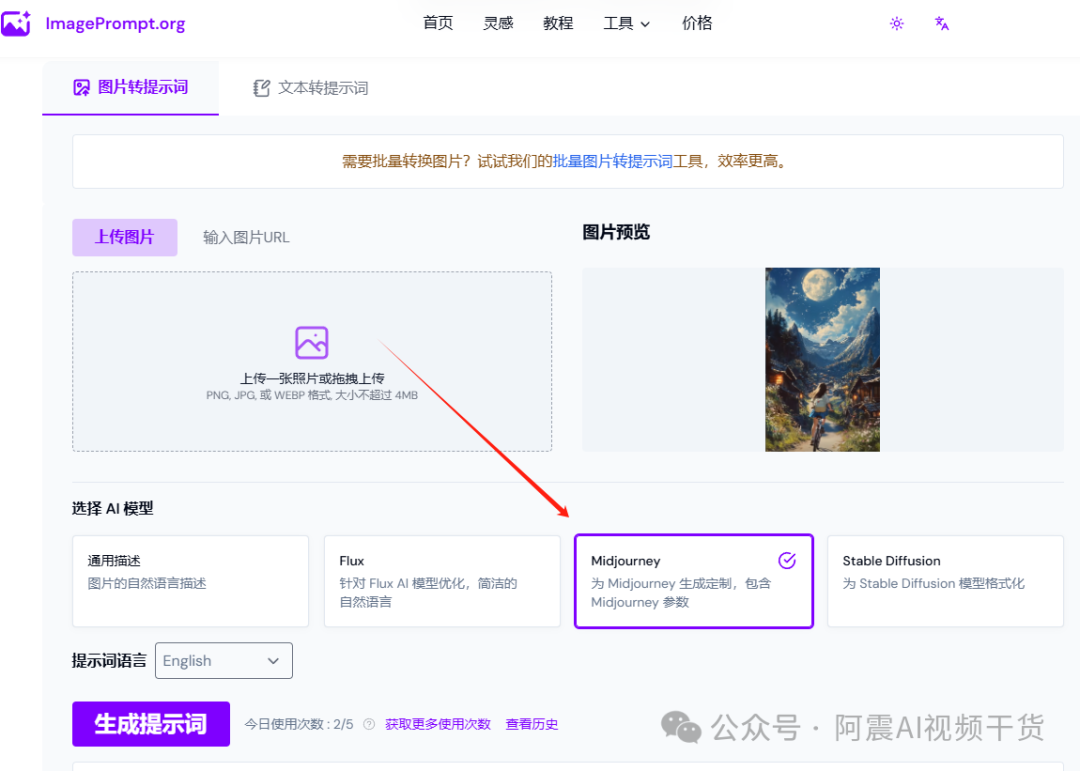Viewport: 1080px width, 771px height.
Task: Switch to the 输入图片URL tab
Action: pyautogui.click(x=245, y=237)
